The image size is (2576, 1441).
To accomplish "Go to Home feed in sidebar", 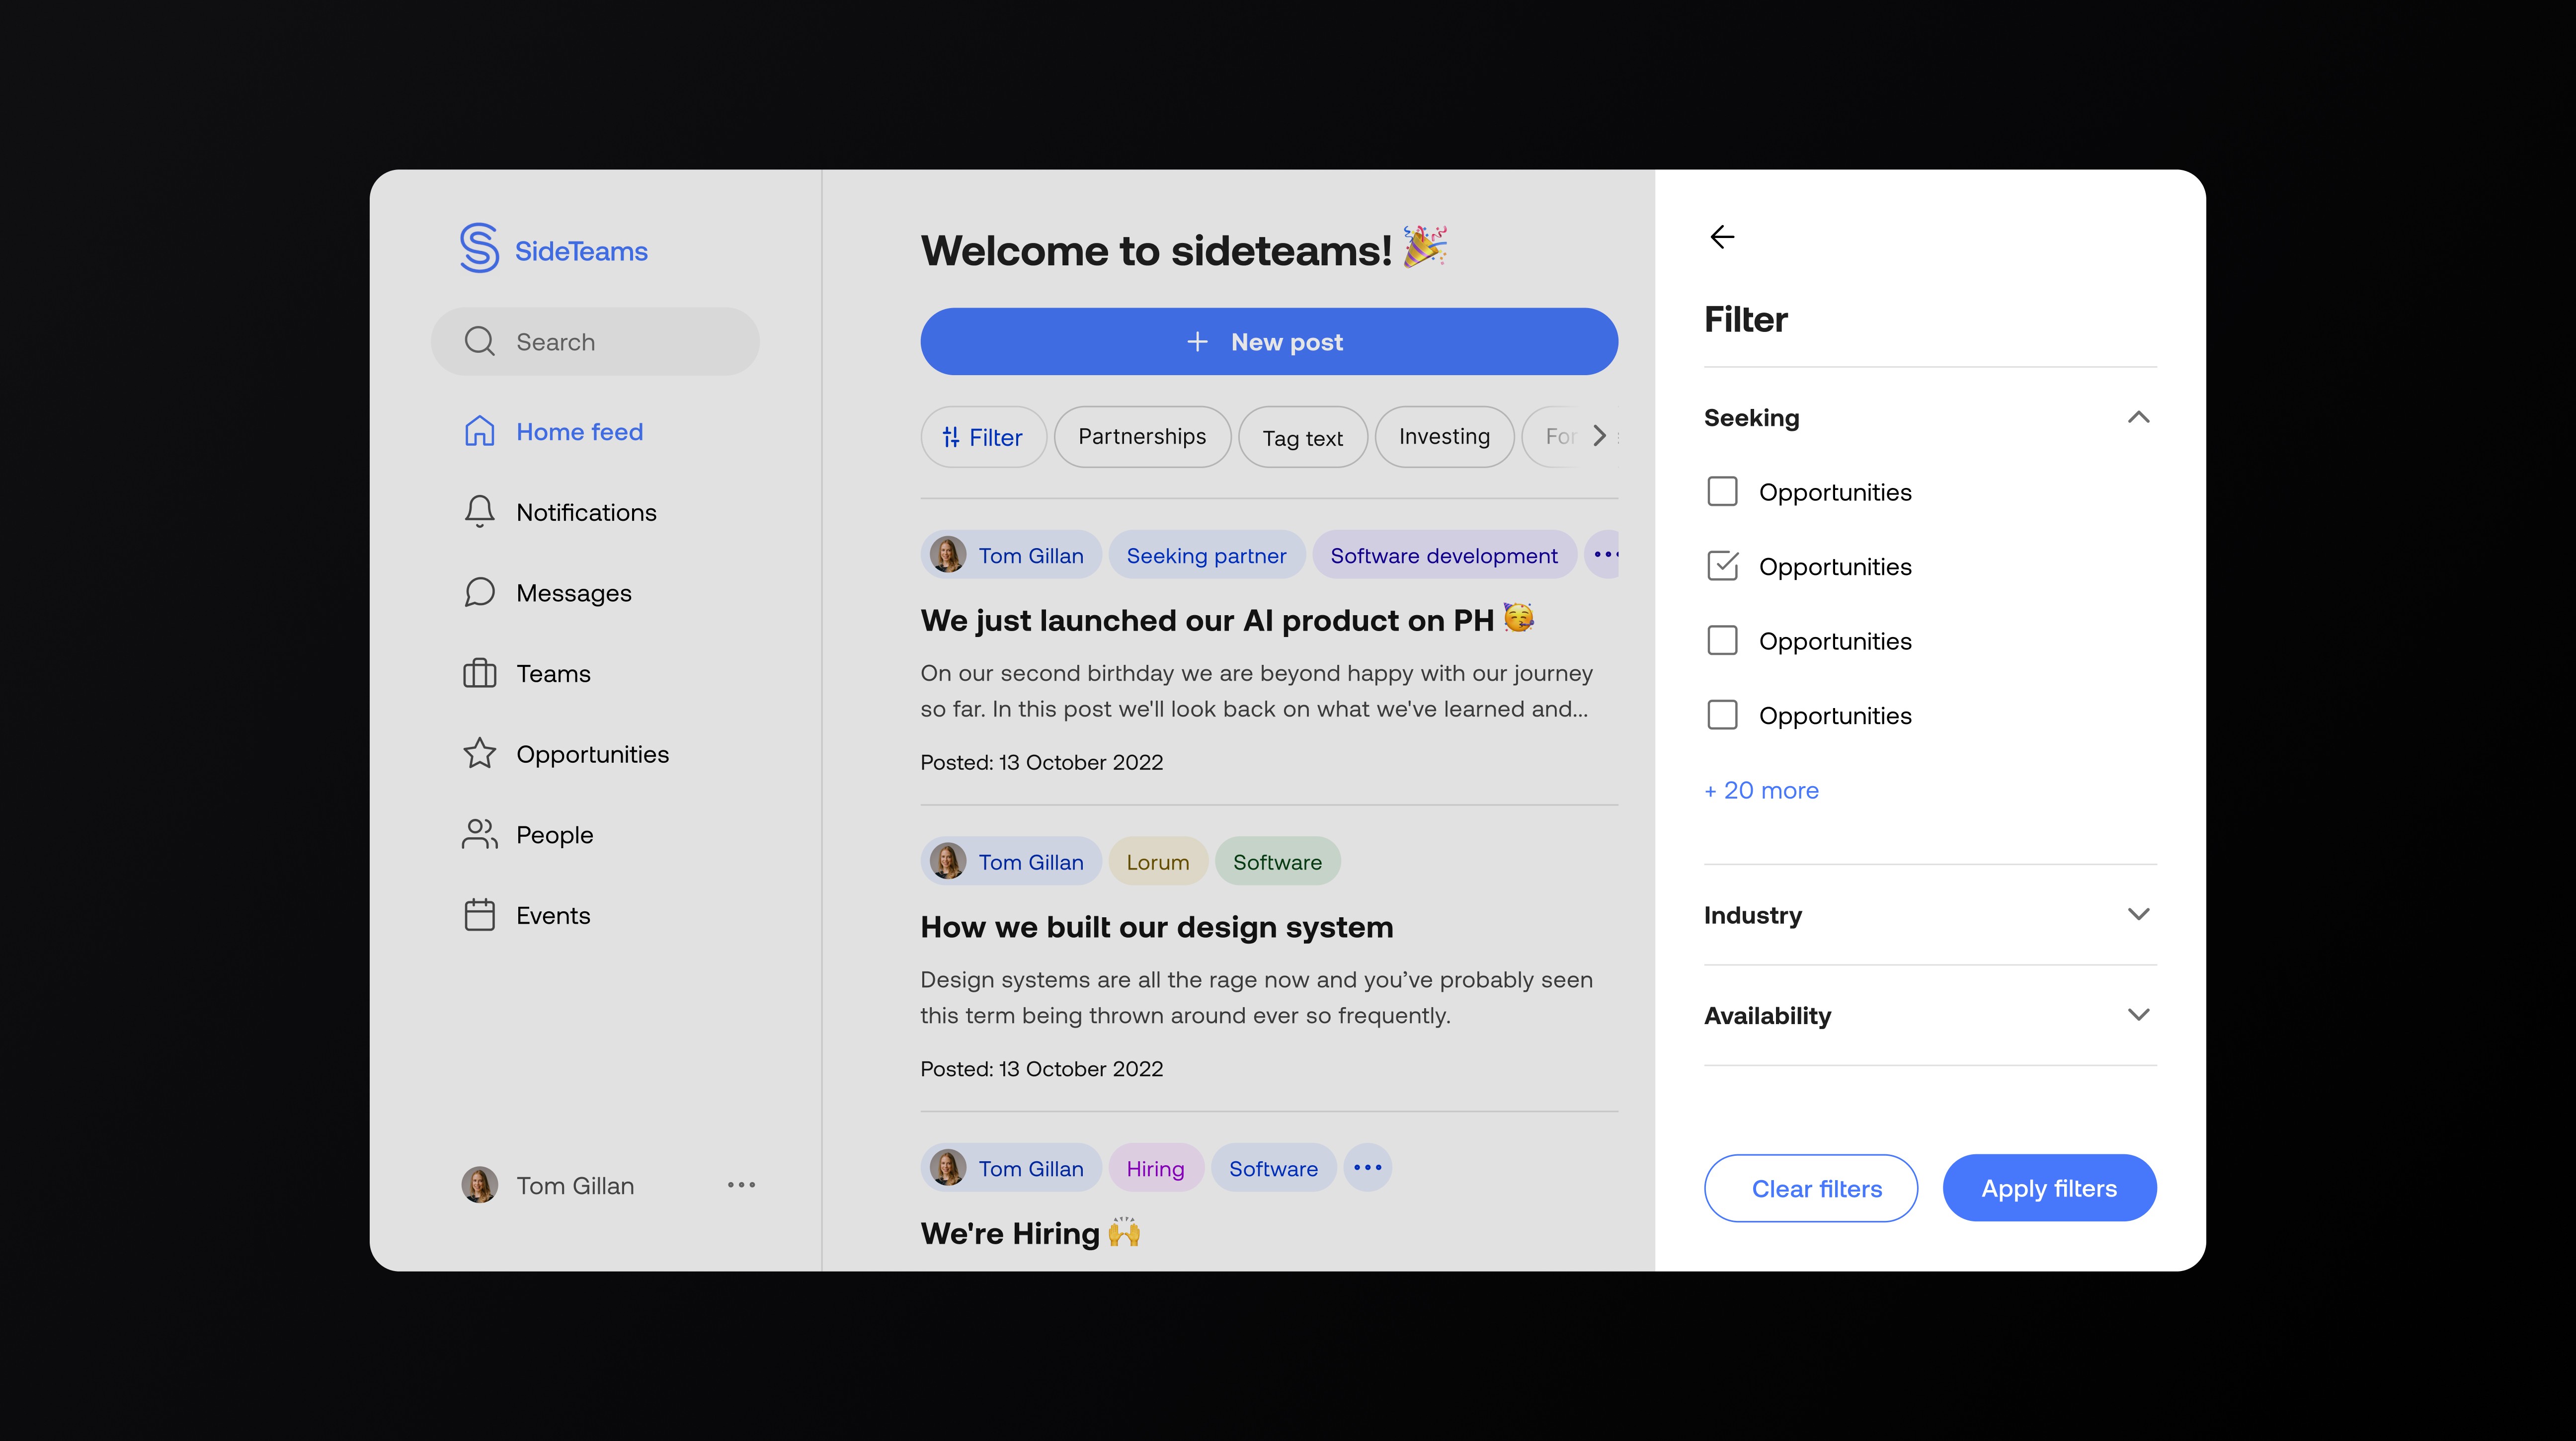I will click(578, 432).
